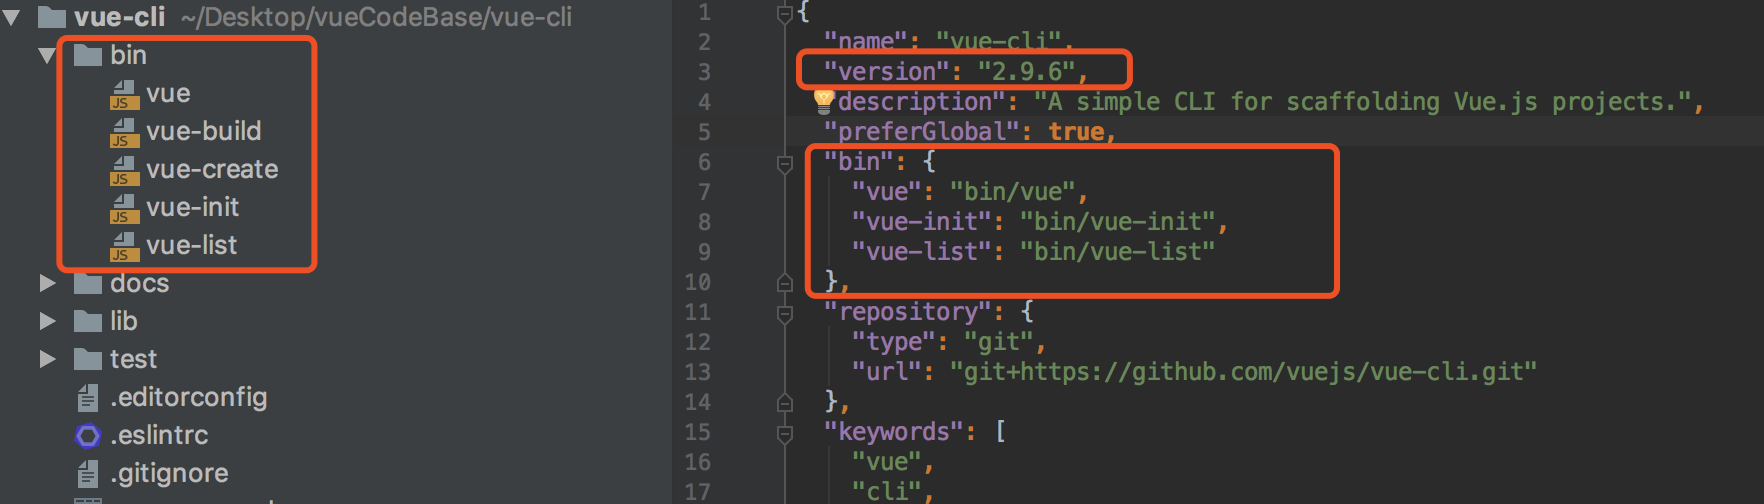Expand the test folder arrow

[47, 359]
